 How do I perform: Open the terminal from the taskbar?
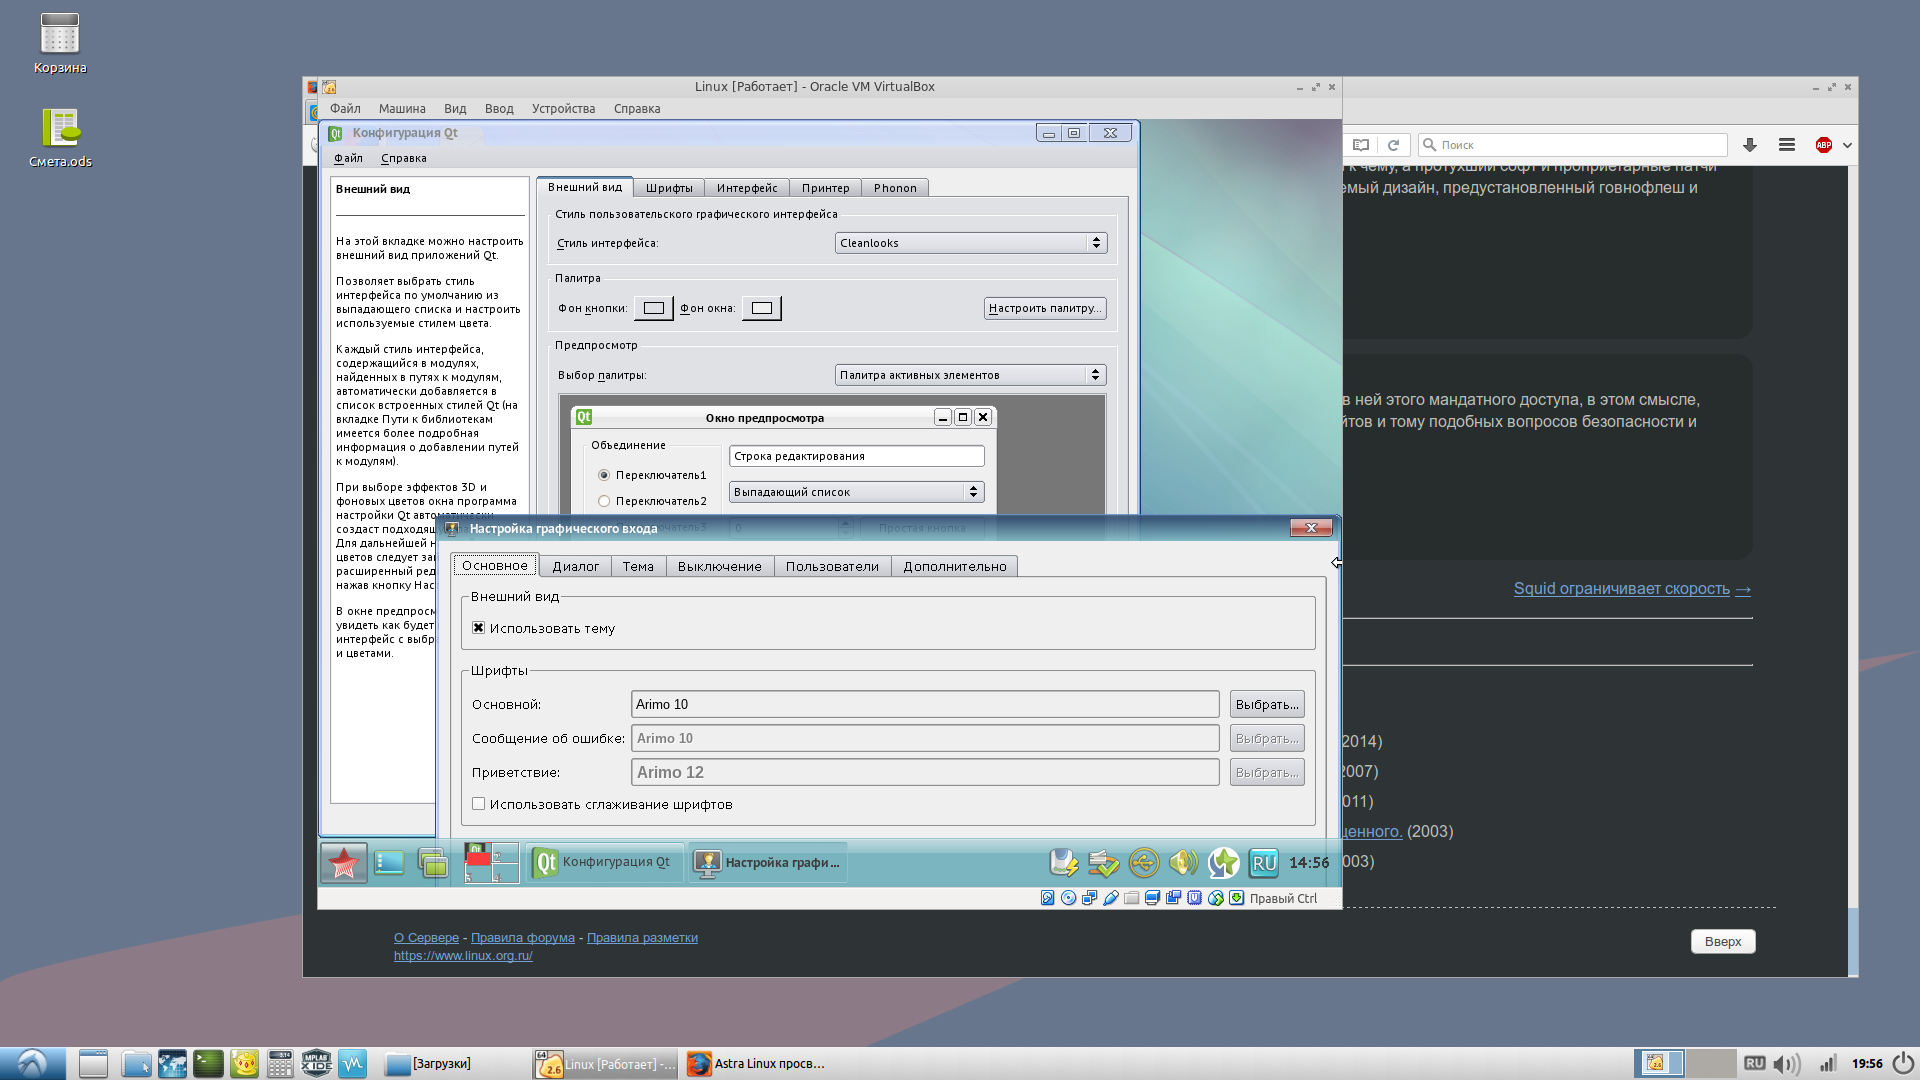(x=208, y=1064)
